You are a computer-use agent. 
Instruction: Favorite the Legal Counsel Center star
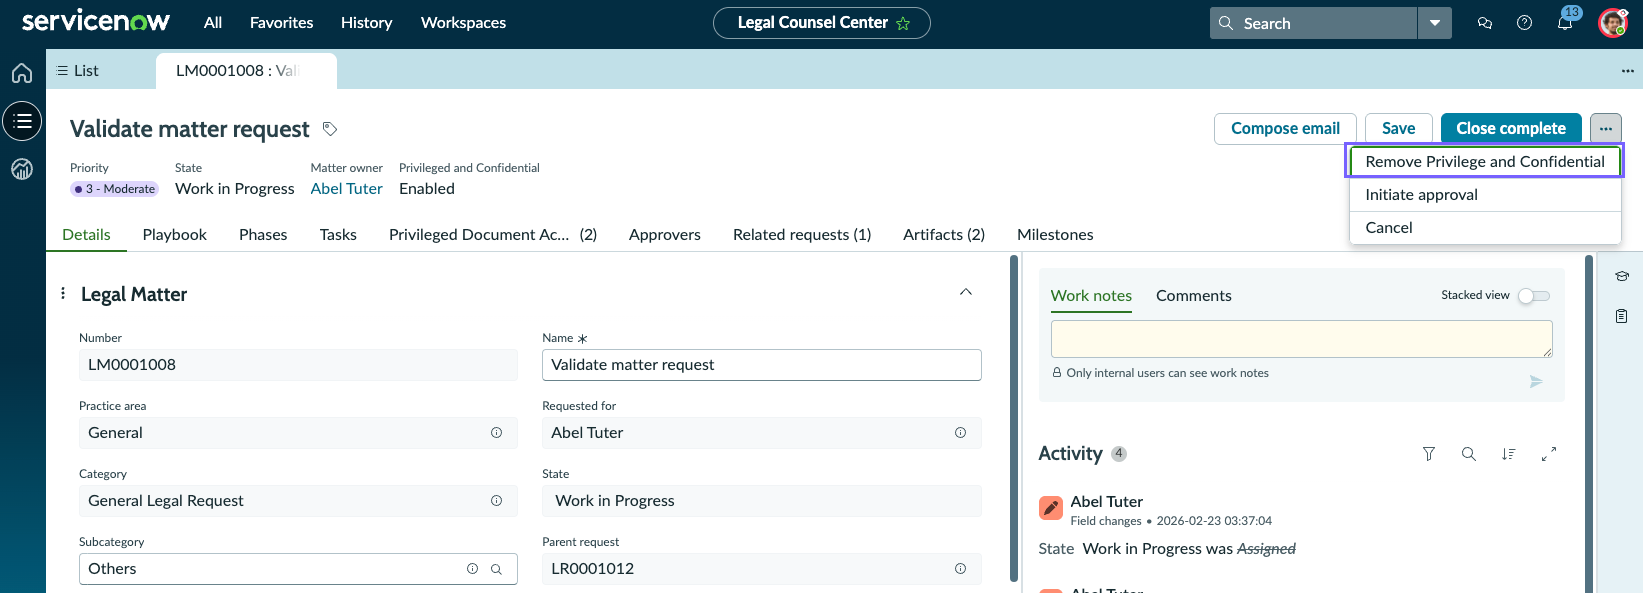903,23
